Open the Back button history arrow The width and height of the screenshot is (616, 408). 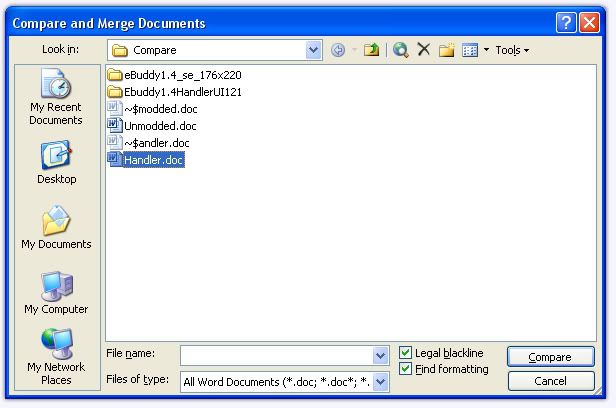354,50
